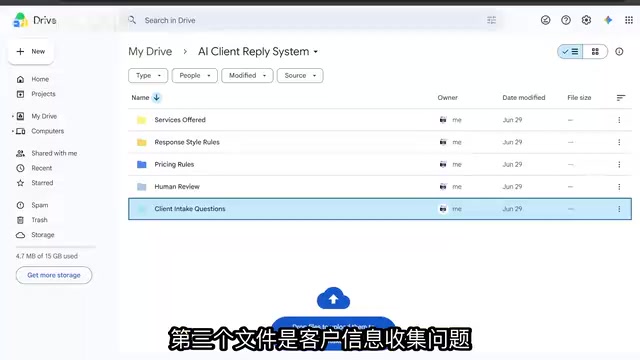The height and width of the screenshot is (360, 640).
Task: Open advanced search filter options
Action: tap(491, 20)
